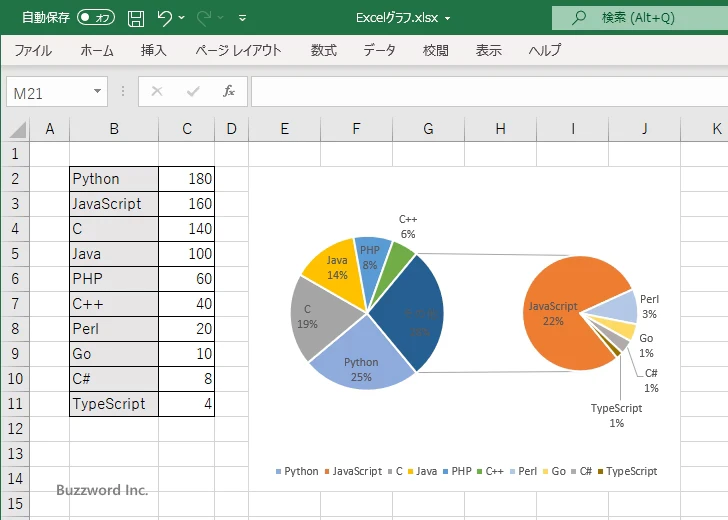
Task: Click Python legend entry swatch
Action: tap(278, 472)
